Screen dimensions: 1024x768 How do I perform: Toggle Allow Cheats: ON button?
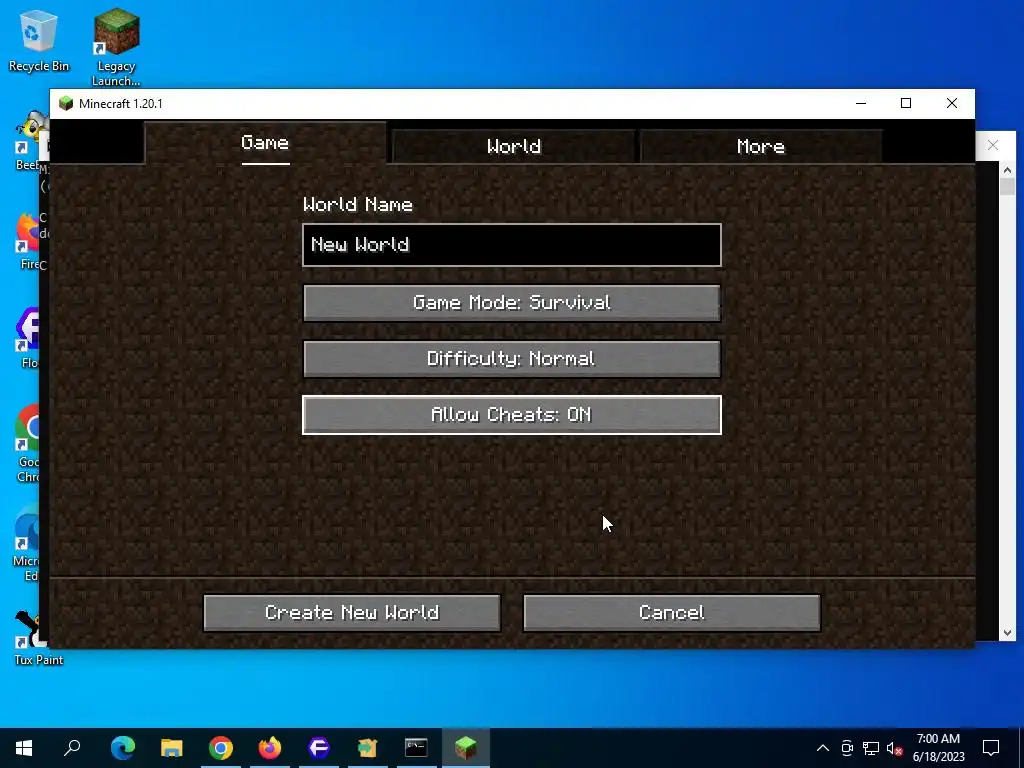pos(512,415)
